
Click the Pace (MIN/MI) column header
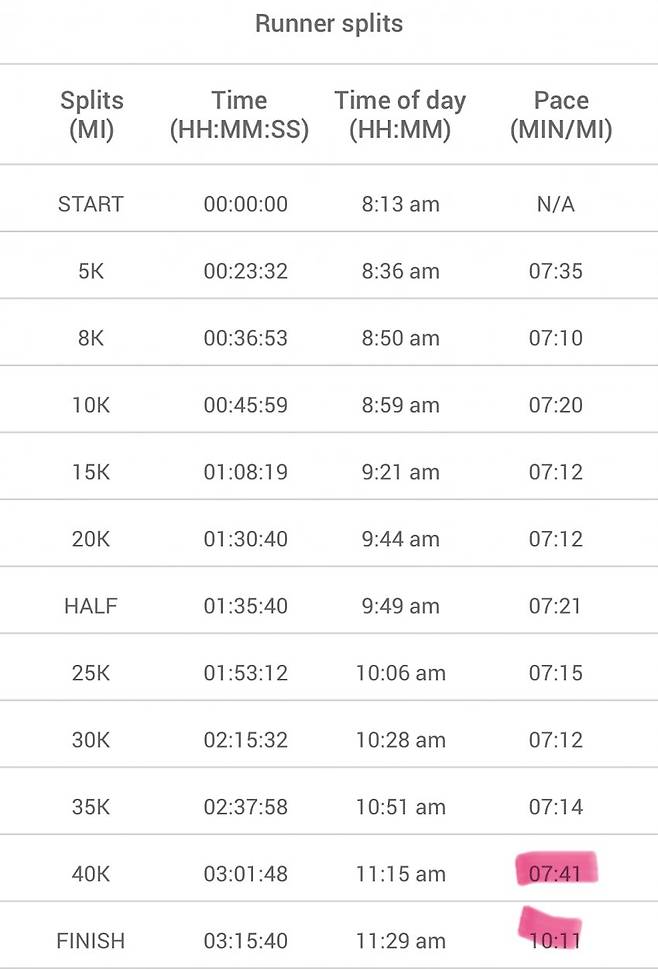pyautogui.click(x=561, y=115)
